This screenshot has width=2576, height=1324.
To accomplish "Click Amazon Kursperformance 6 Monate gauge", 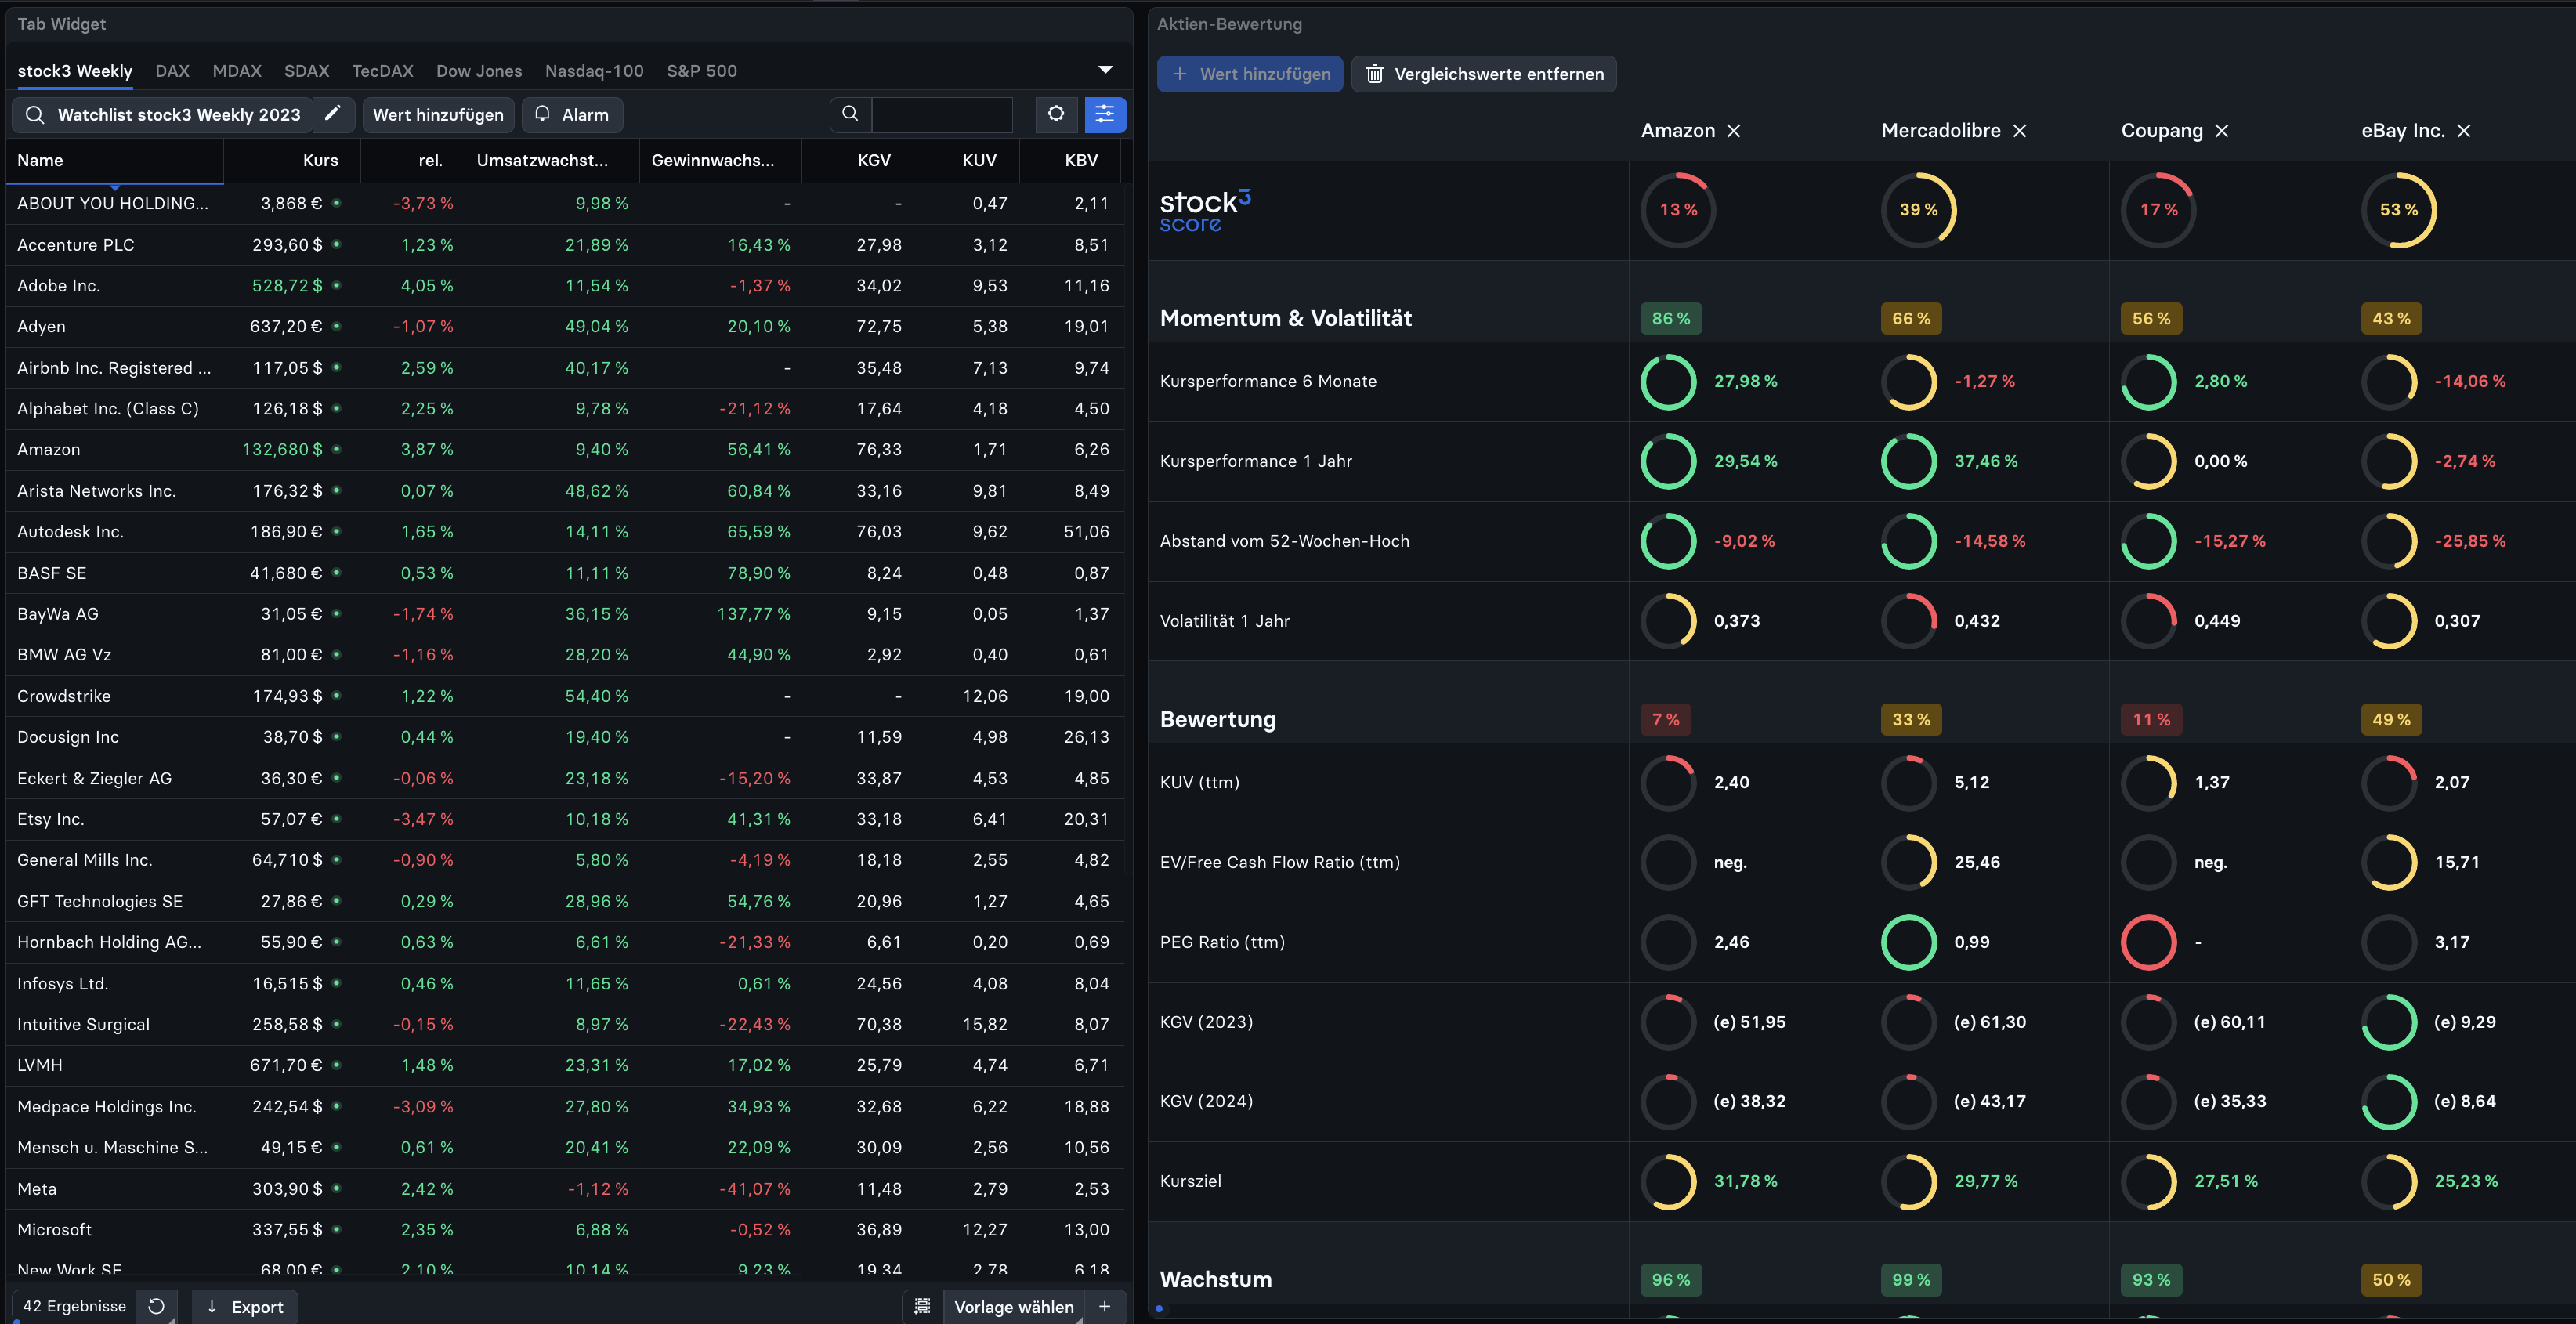I will (x=1669, y=381).
